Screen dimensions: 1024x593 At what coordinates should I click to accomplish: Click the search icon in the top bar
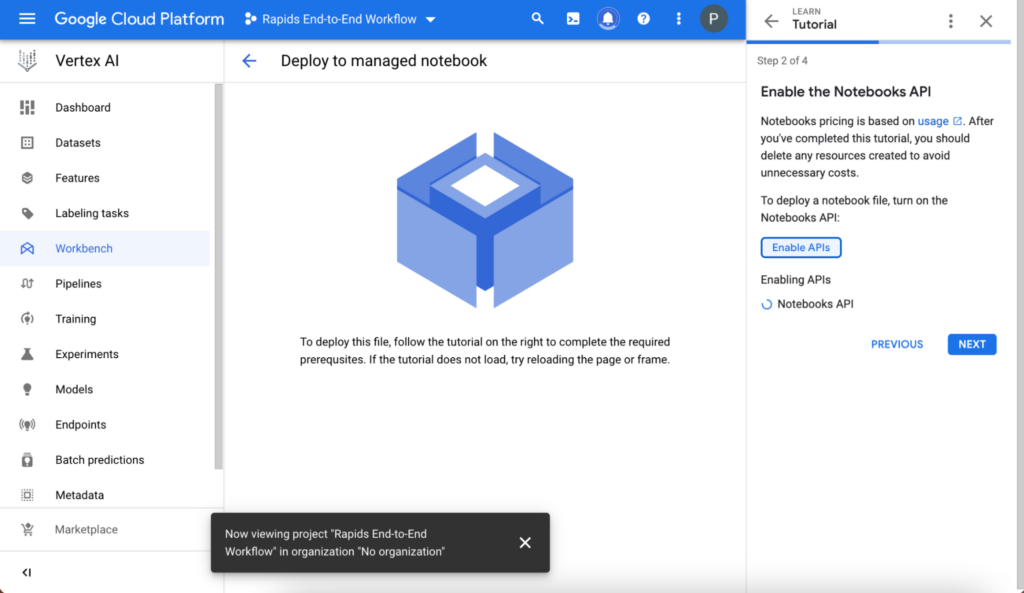click(537, 18)
